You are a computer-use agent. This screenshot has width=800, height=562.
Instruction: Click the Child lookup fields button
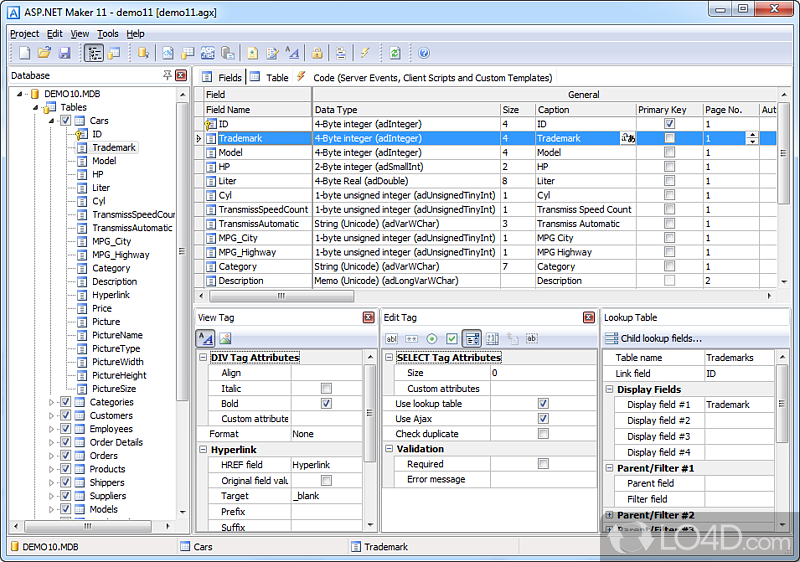tap(660, 338)
